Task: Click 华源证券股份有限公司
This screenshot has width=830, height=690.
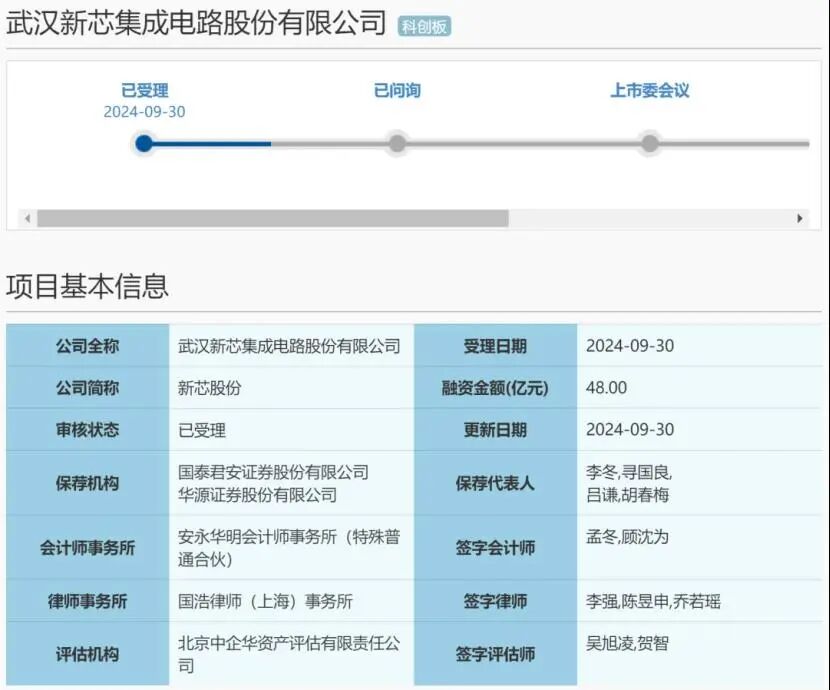Action: [x=257, y=495]
